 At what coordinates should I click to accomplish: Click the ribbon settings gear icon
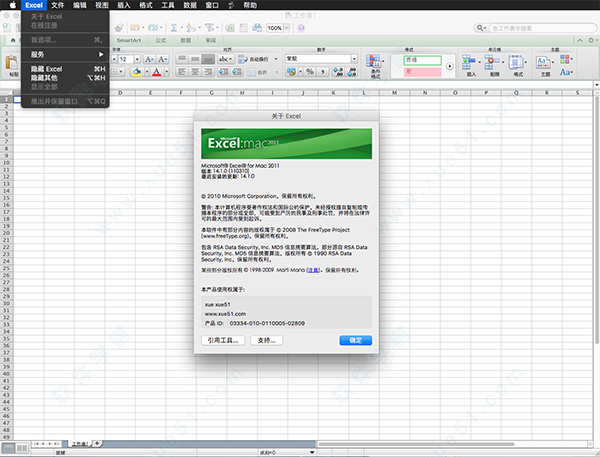tap(592, 40)
